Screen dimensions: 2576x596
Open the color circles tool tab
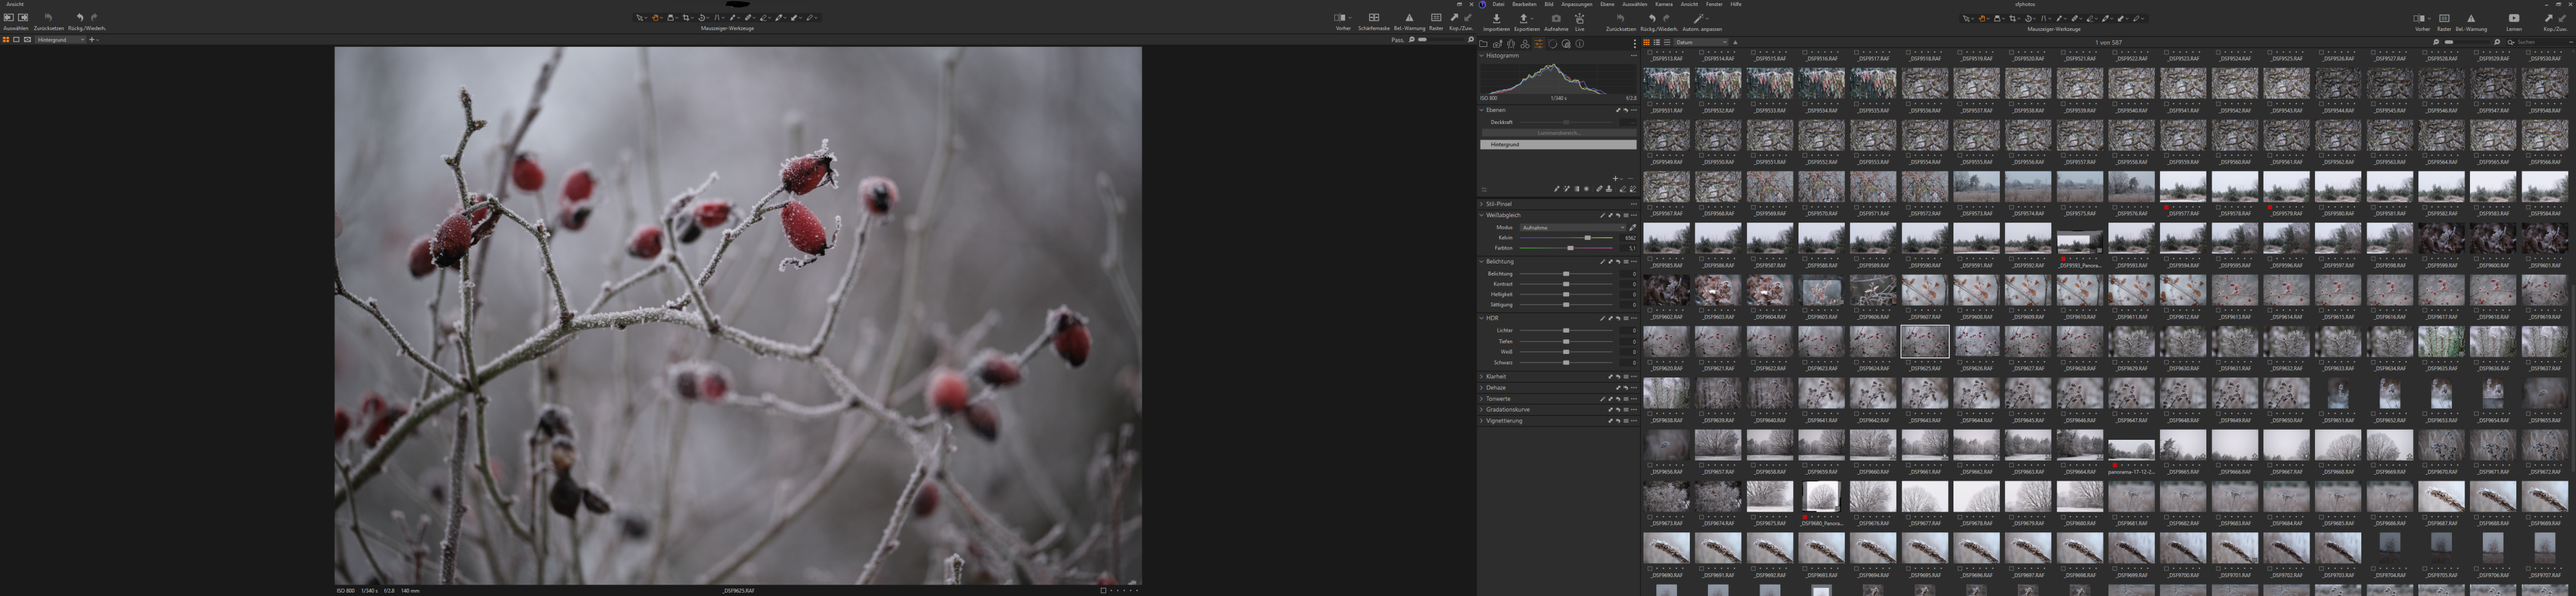click(x=1525, y=44)
